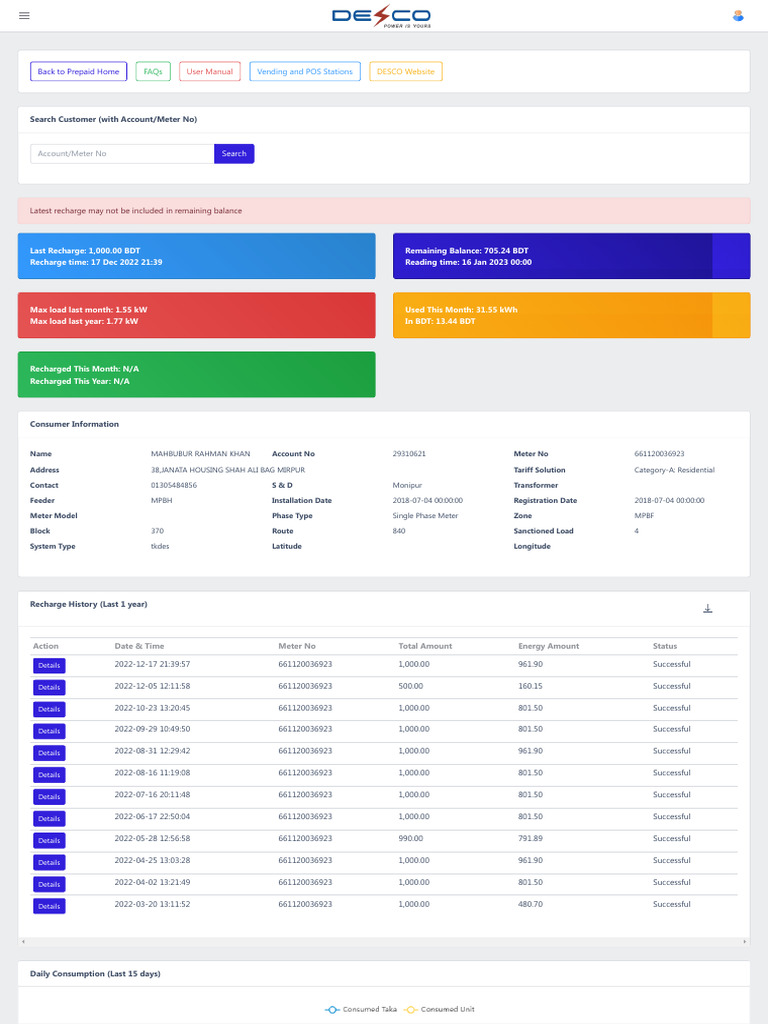The image size is (768, 1024).
Task: Click the DESCO logo in the header
Action: tap(381, 16)
